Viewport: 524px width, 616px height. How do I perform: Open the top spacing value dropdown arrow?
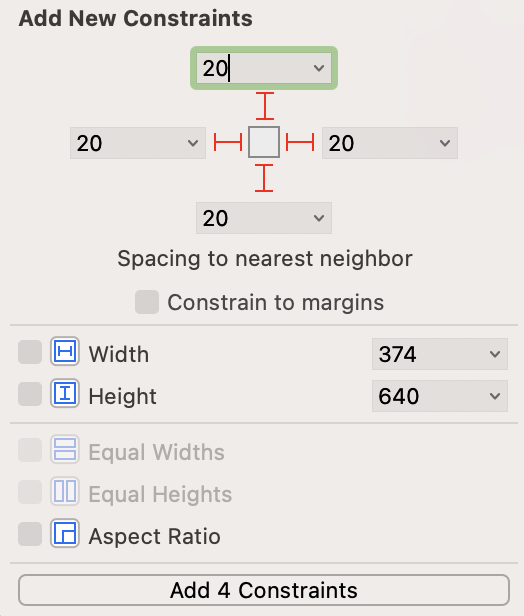(x=319, y=68)
